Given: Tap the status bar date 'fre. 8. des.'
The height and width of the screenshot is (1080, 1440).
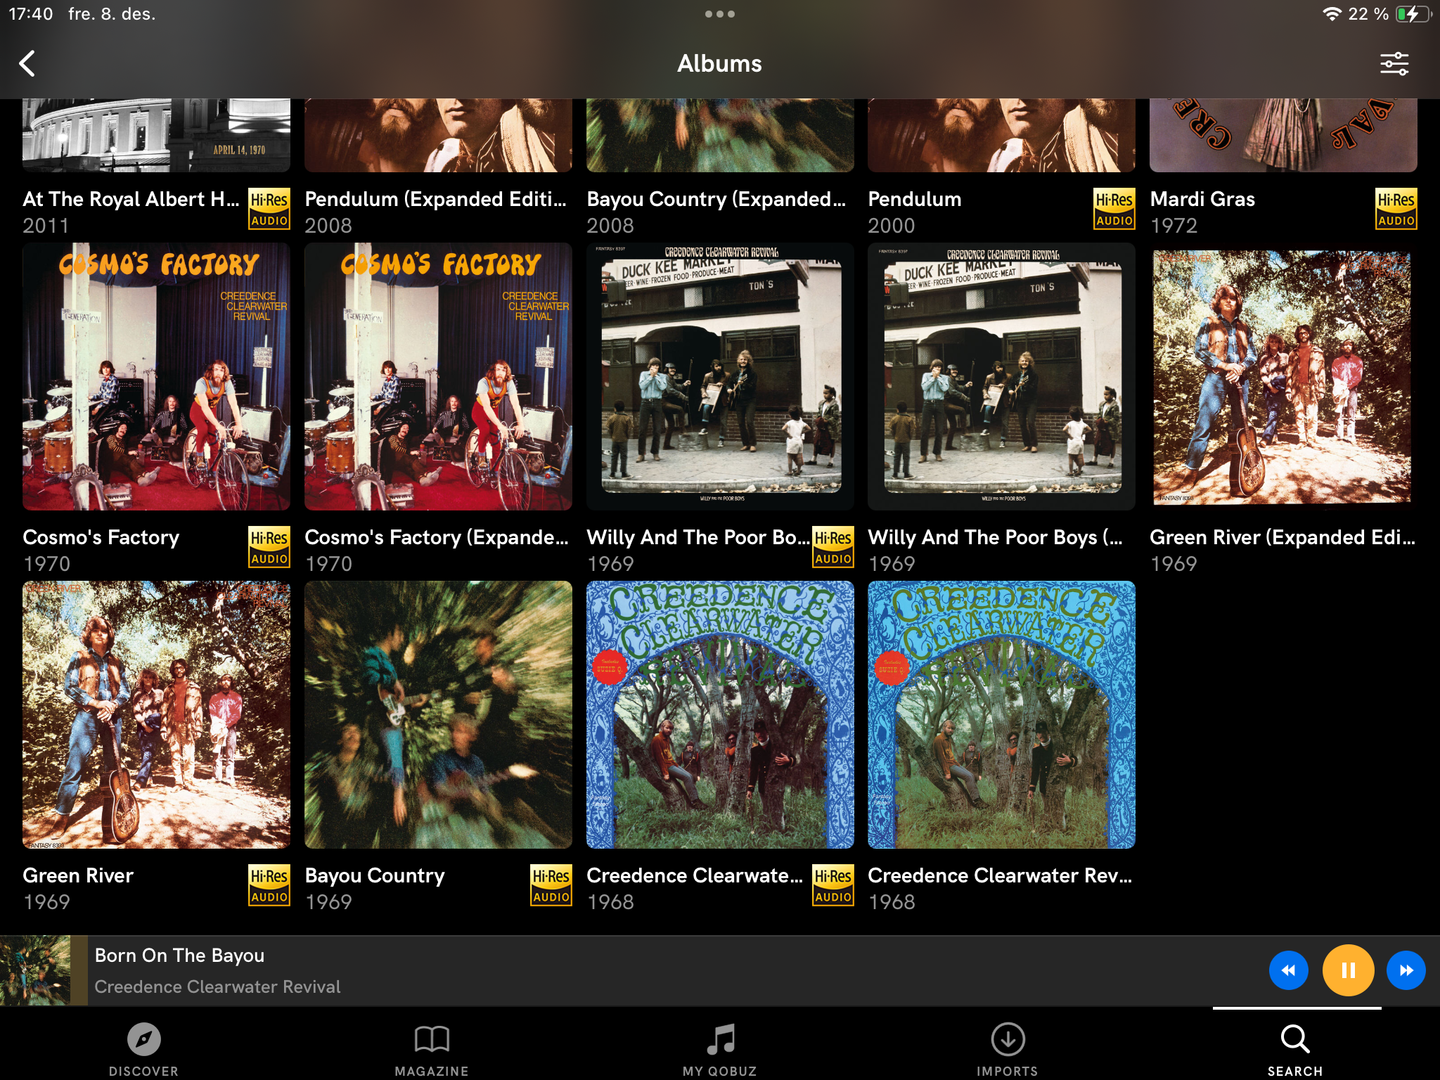Looking at the screenshot, I should 112,14.
